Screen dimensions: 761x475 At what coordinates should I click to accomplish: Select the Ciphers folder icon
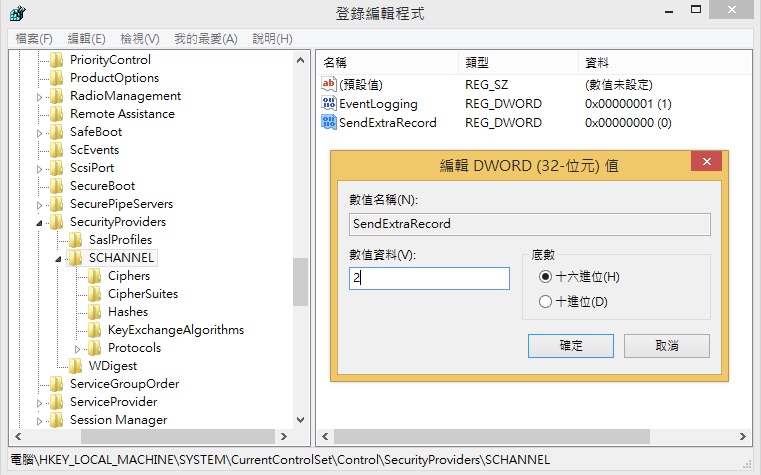click(x=95, y=276)
